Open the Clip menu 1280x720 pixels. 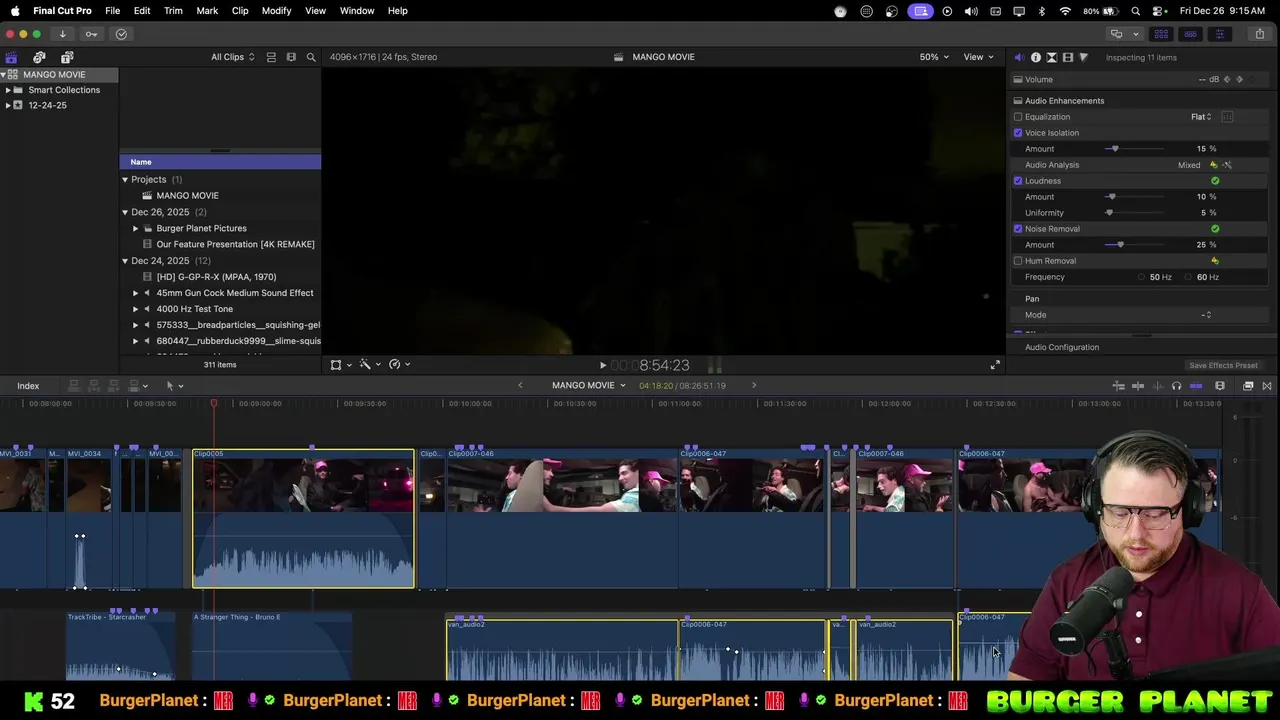click(240, 11)
